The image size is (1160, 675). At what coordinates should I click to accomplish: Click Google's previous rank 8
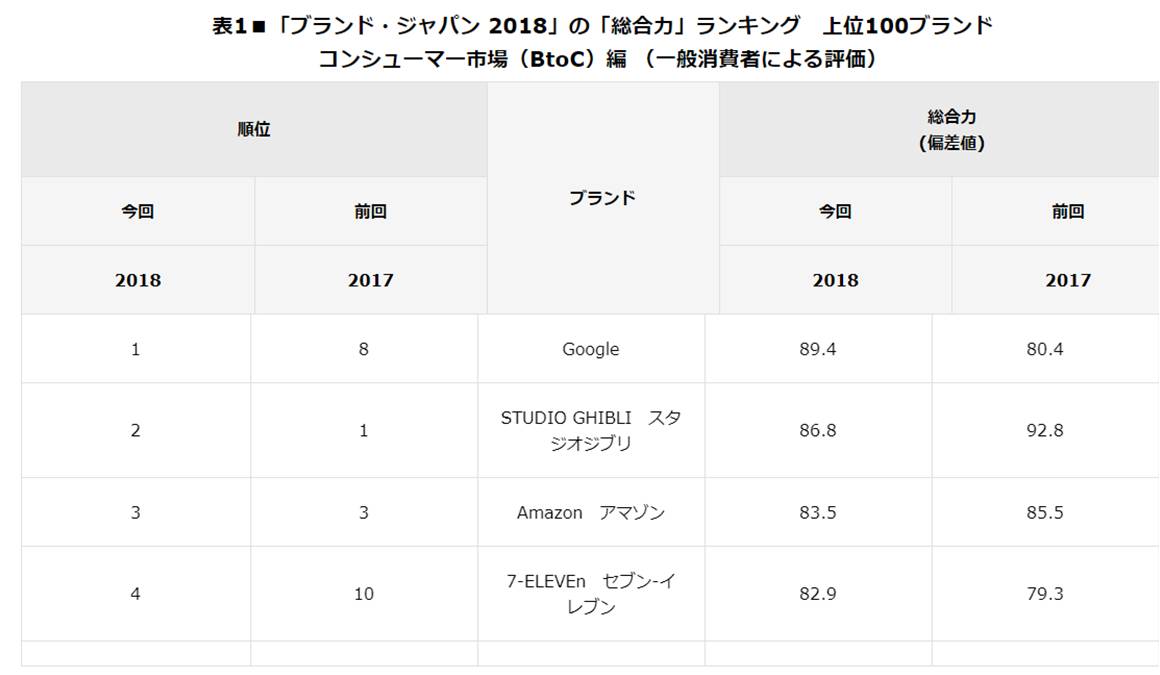click(x=363, y=349)
